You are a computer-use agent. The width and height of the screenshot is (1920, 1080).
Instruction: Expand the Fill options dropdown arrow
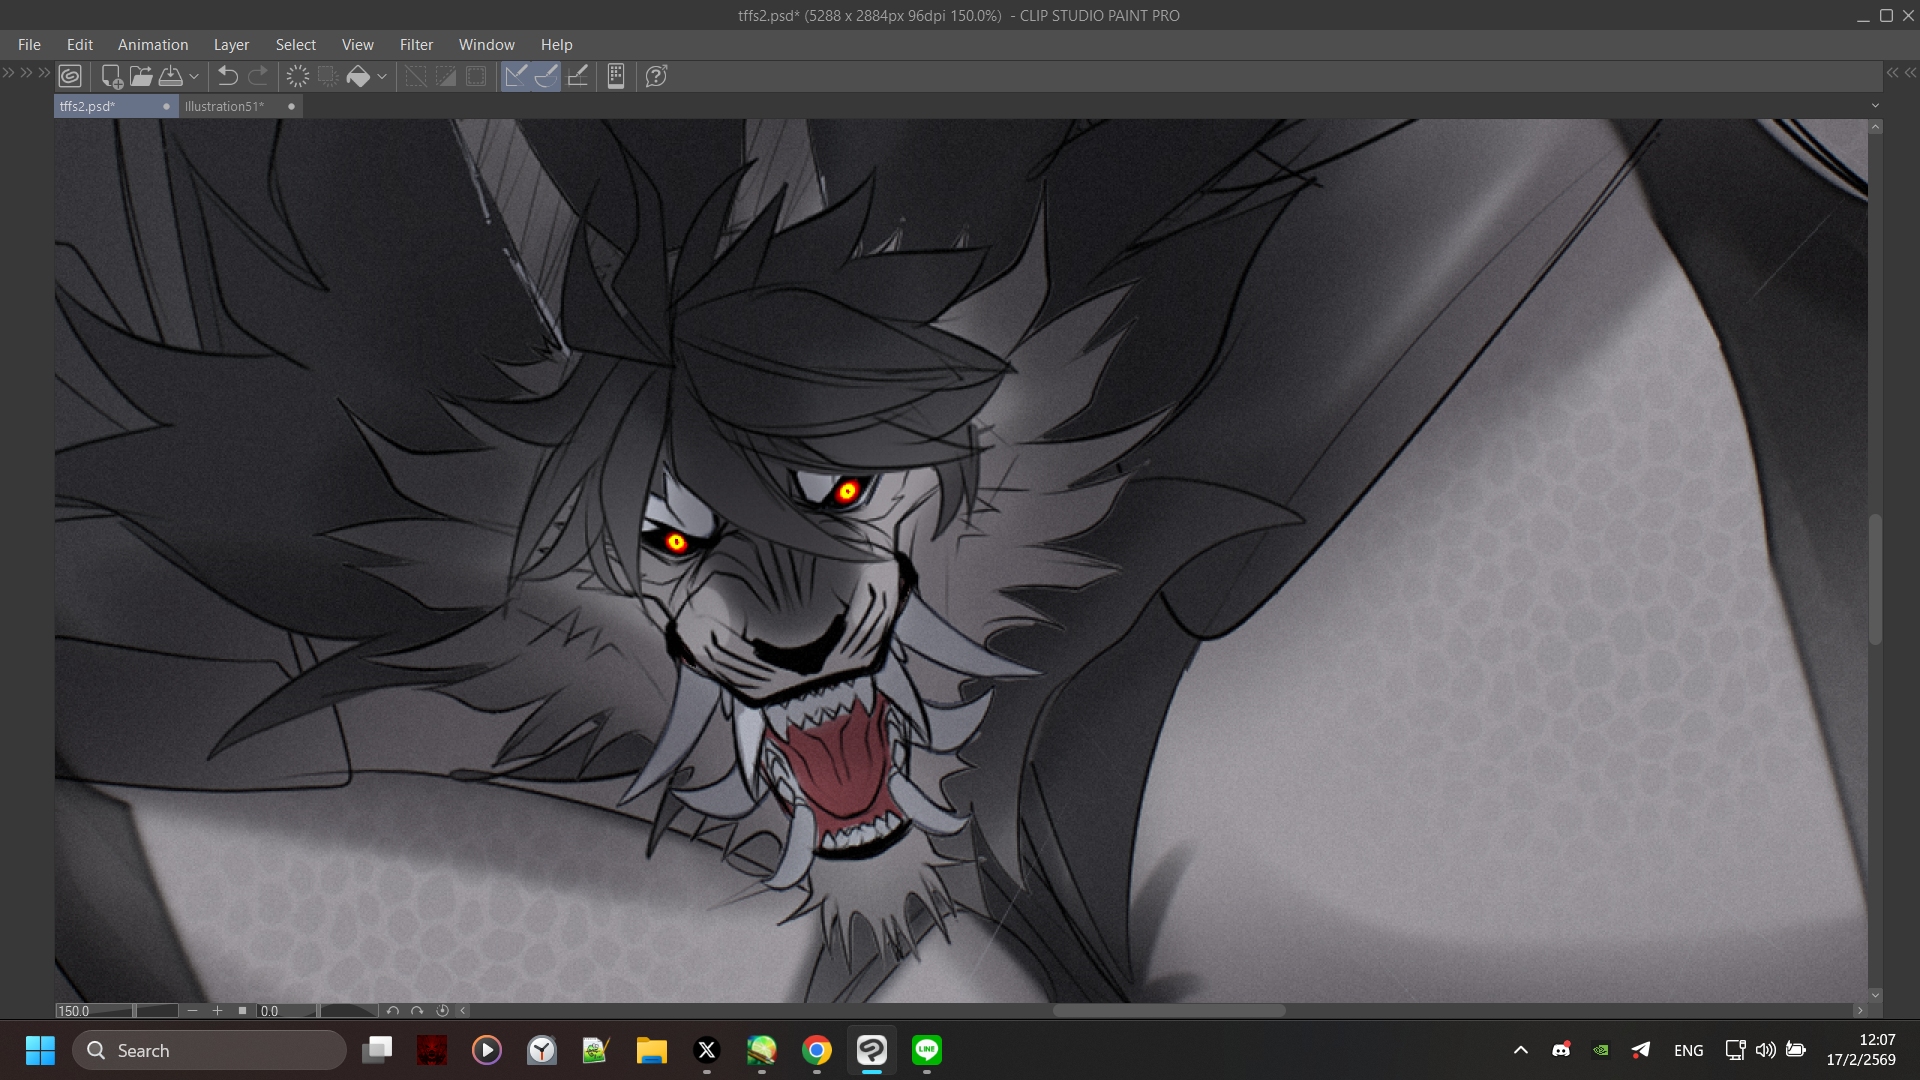pos(382,76)
